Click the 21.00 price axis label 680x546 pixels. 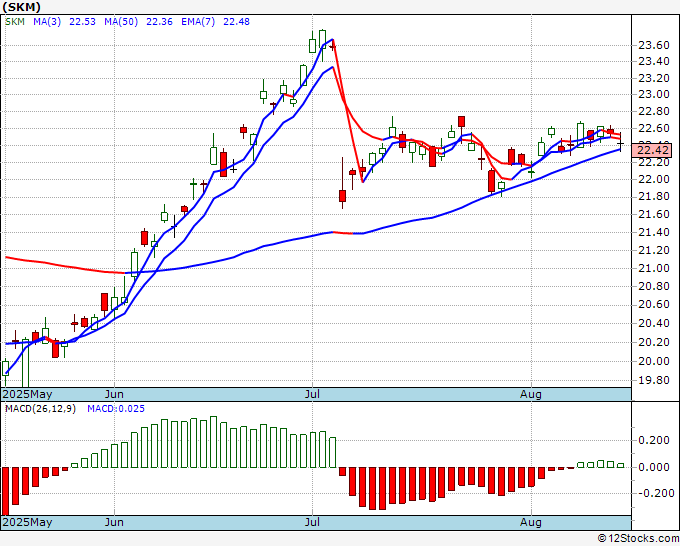[654, 268]
